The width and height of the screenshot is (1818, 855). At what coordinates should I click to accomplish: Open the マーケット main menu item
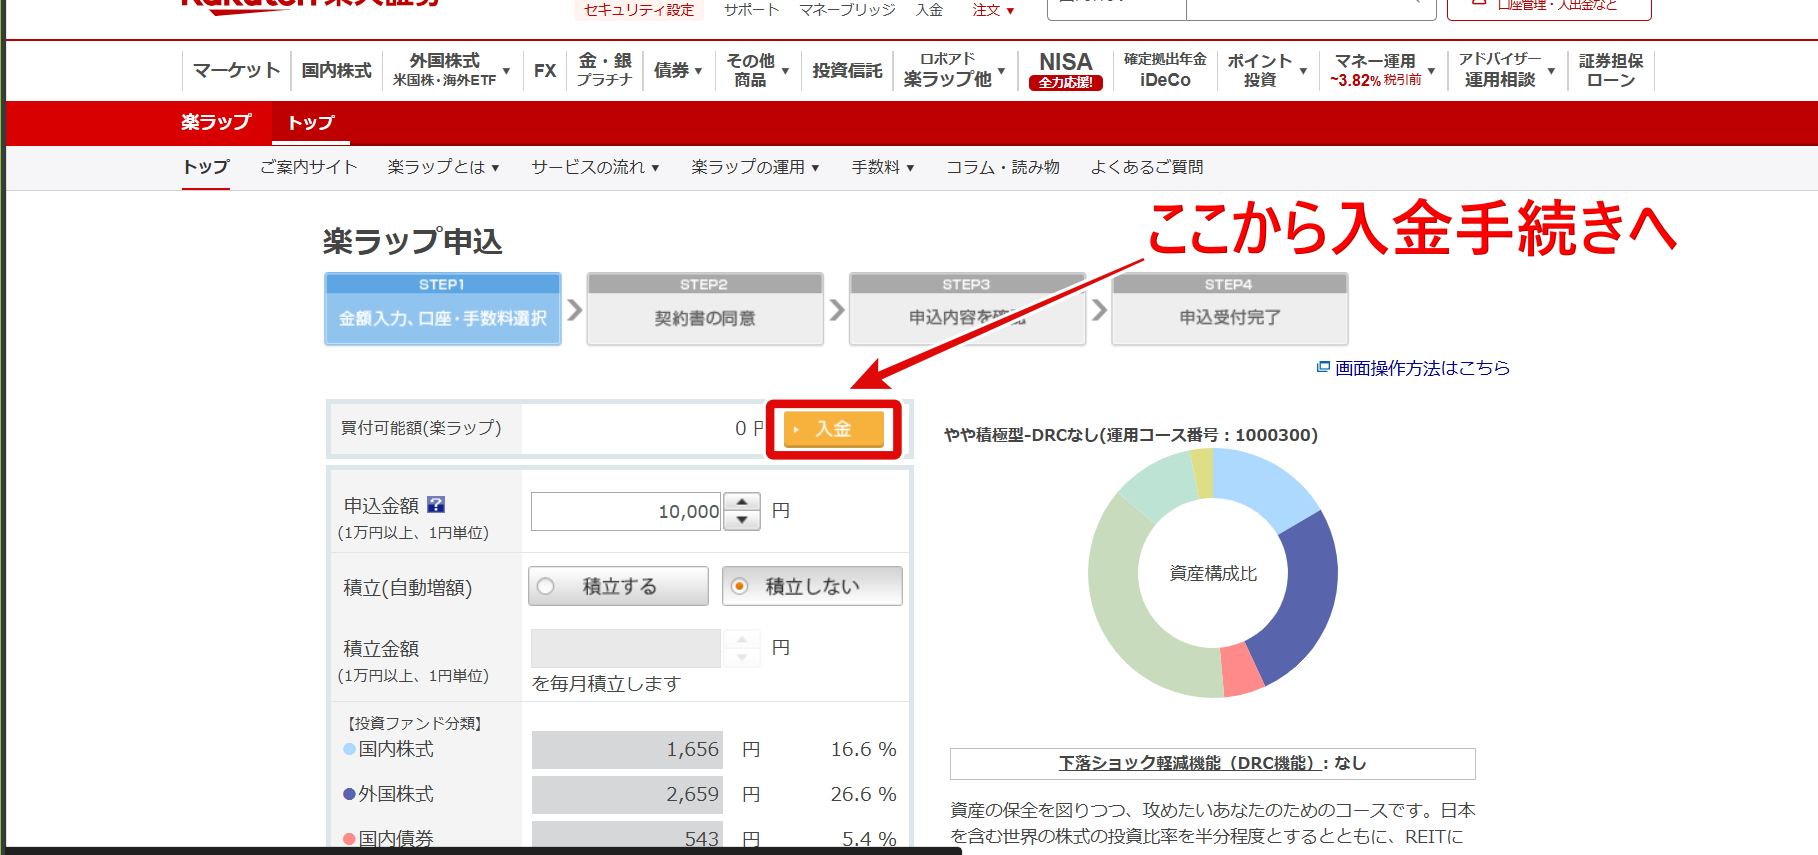click(237, 70)
